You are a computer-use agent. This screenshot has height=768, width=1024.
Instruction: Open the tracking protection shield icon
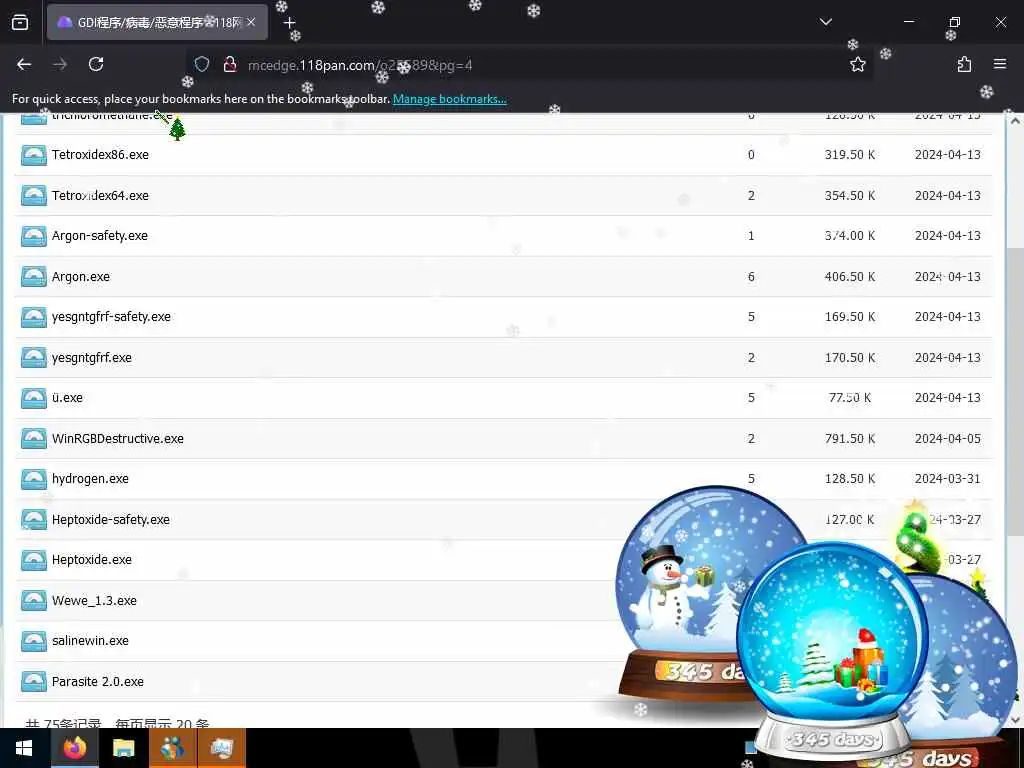click(202, 64)
